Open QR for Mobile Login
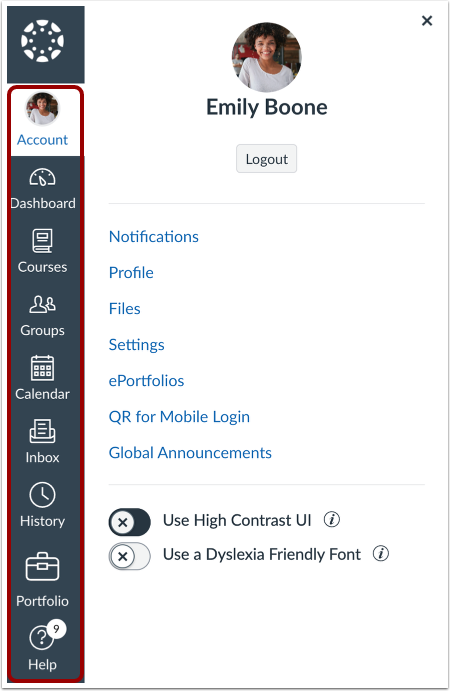Viewport: 450px width, 691px height. pyautogui.click(x=179, y=417)
